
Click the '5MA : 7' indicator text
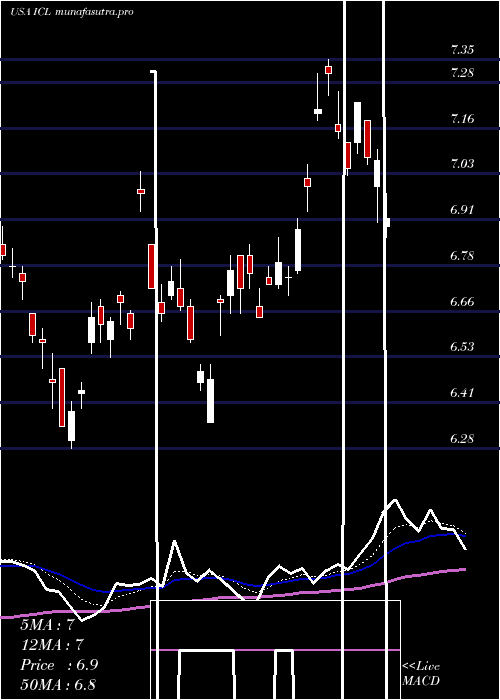coord(47,625)
